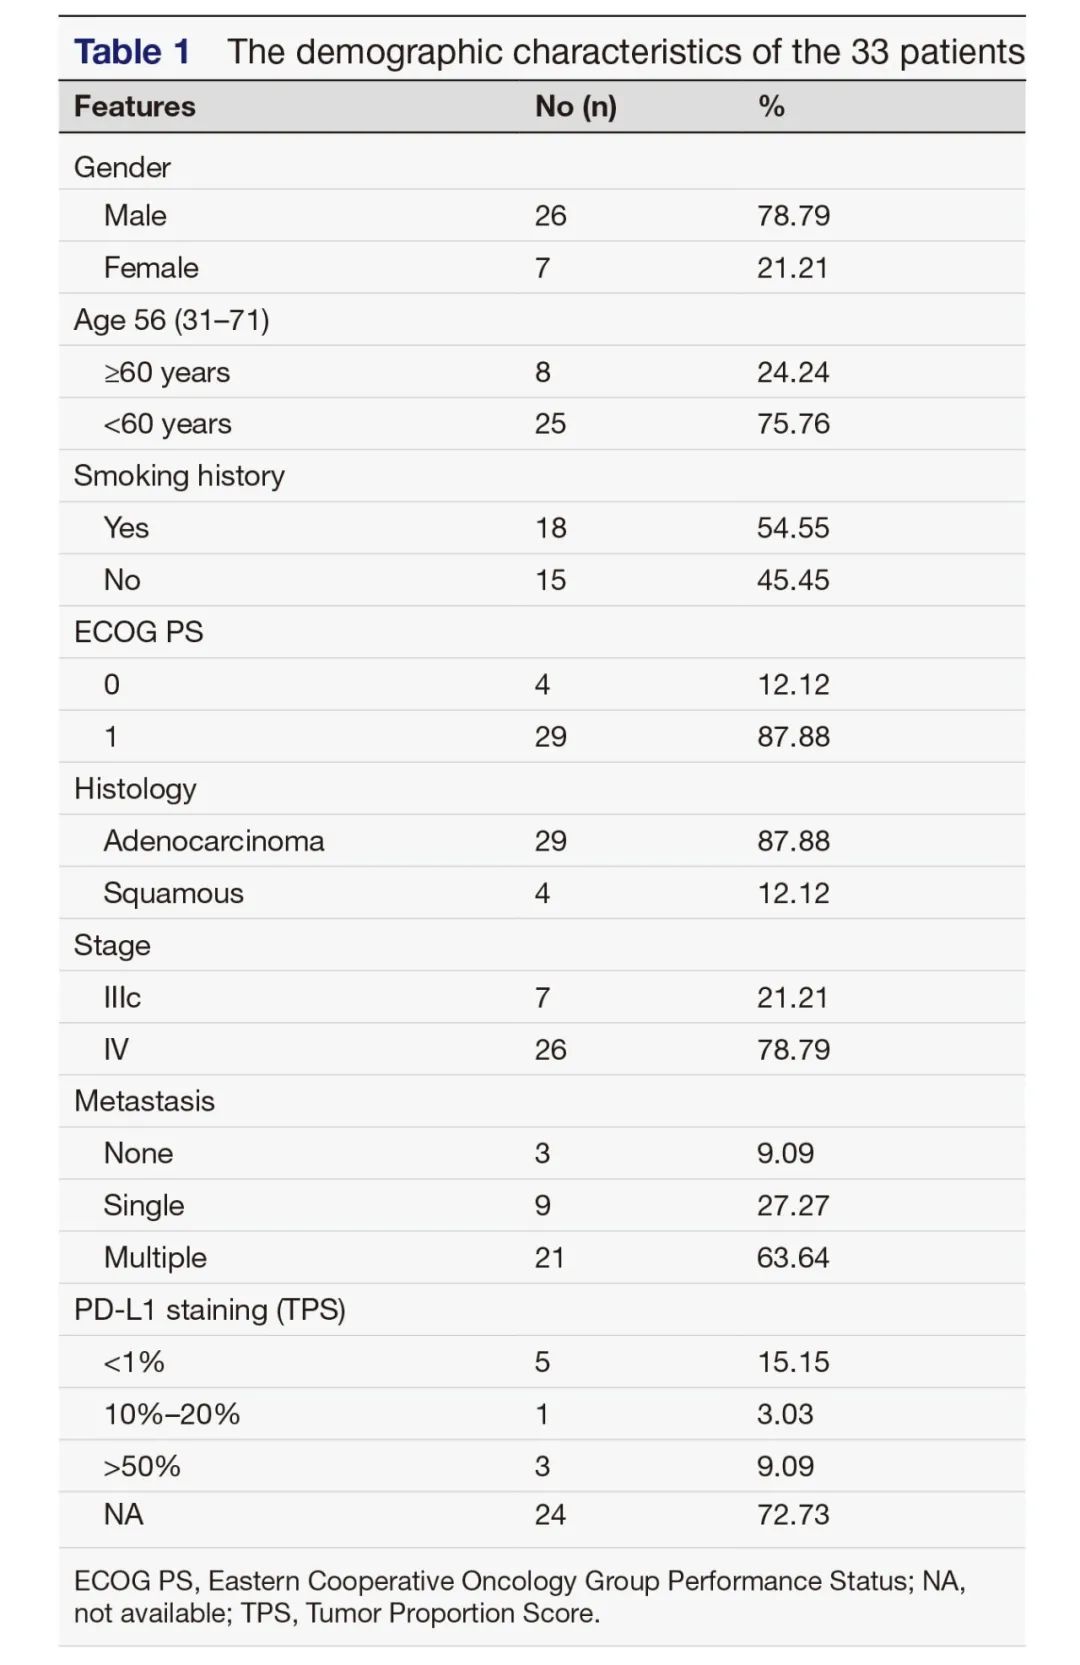Select the 'Gender' section heading
Image resolution: width=1080 pixels, height=1665 pixels.
[x=122, y=167]
